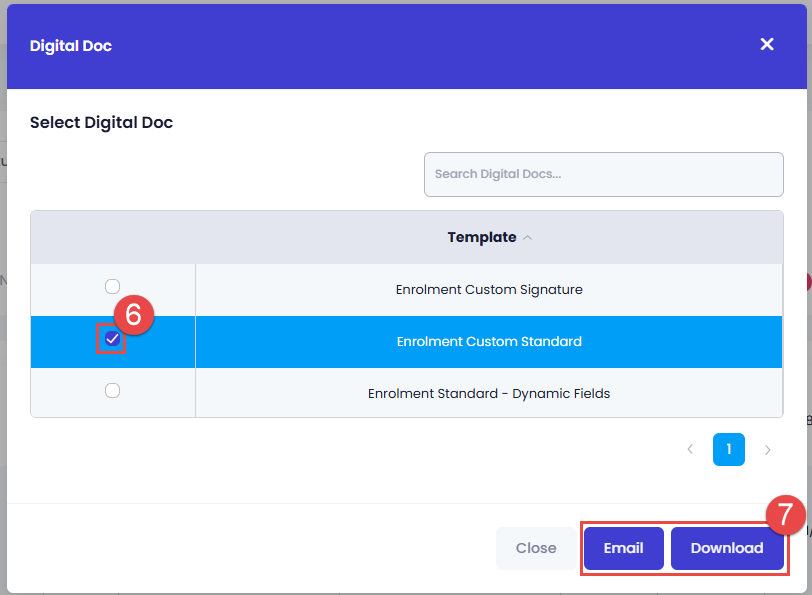
Task: Choose the Enrolment Standard - Dynamic Fields name
Action: [x=489, y=394]
